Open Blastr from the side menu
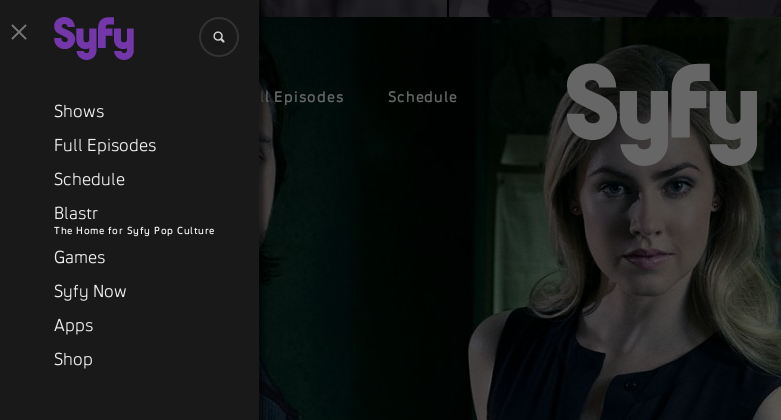This screenshot has width=781, height=420. pyautogui.click(x=76, y=213)
